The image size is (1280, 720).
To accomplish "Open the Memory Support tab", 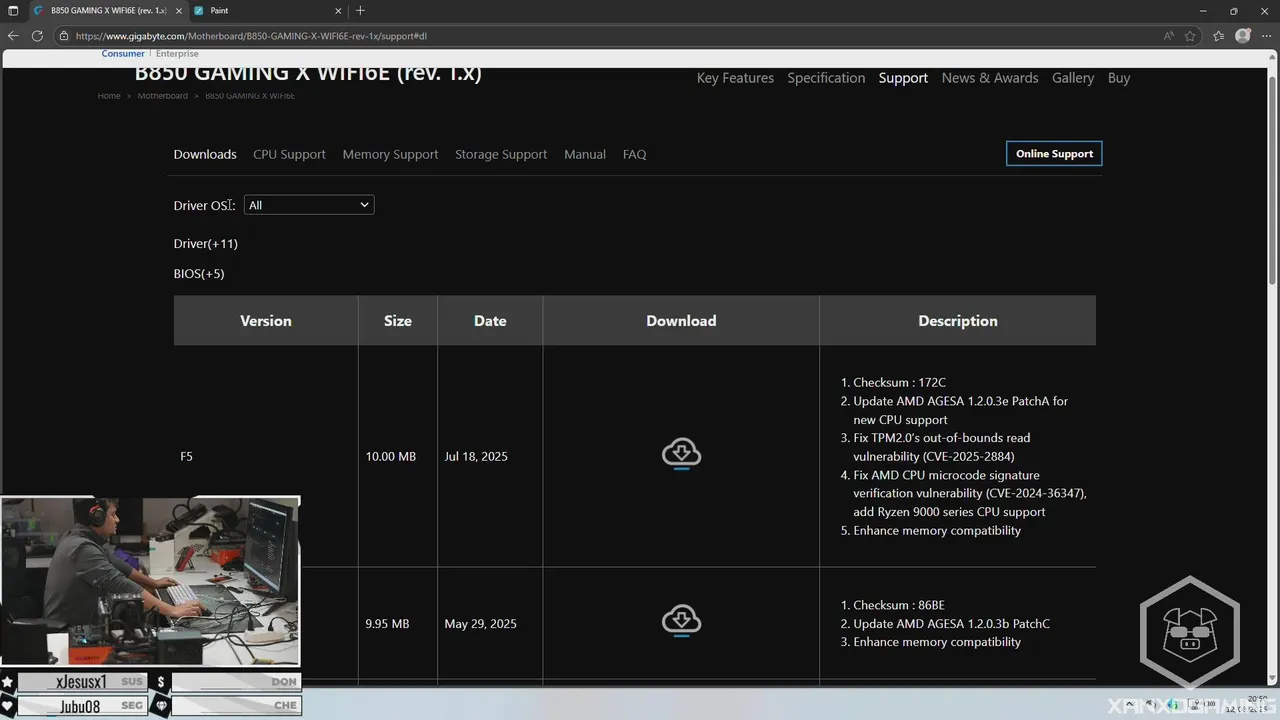I will 390,154.
